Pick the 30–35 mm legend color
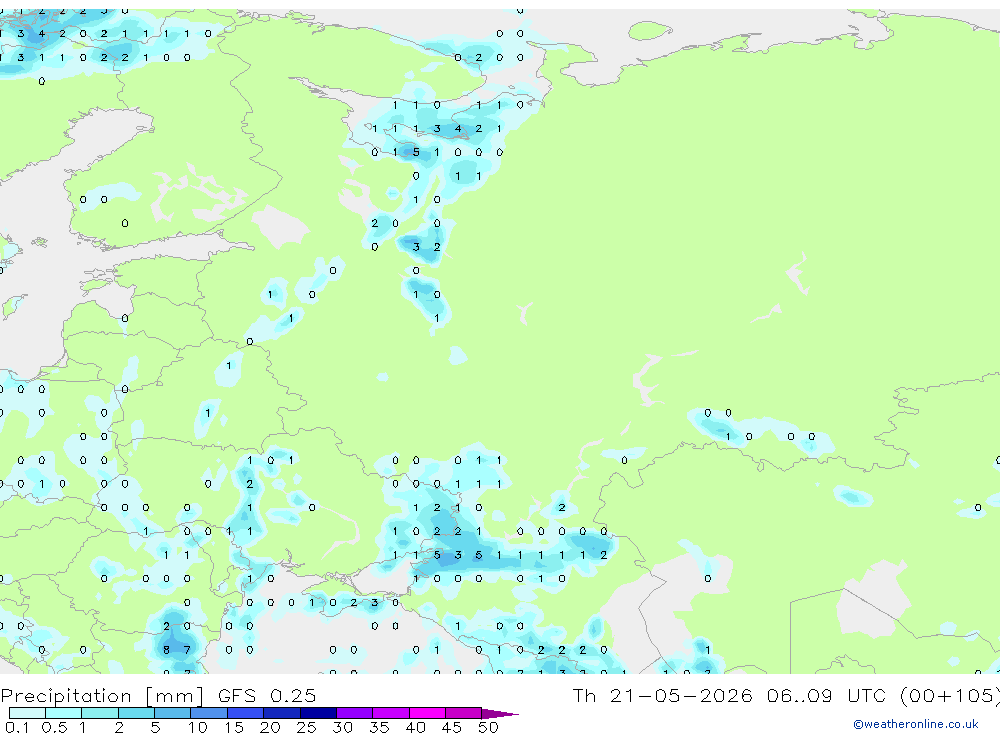This screenshot has width=1000, height=733. (x=355, y=713)
